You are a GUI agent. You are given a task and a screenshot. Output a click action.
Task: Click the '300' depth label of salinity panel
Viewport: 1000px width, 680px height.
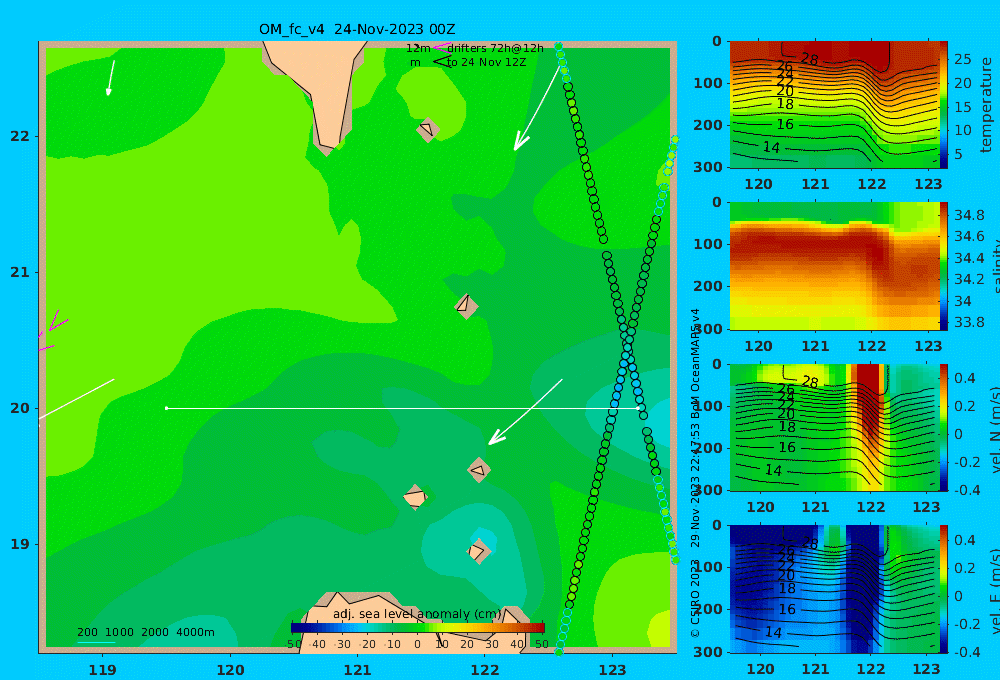(708, 329)
